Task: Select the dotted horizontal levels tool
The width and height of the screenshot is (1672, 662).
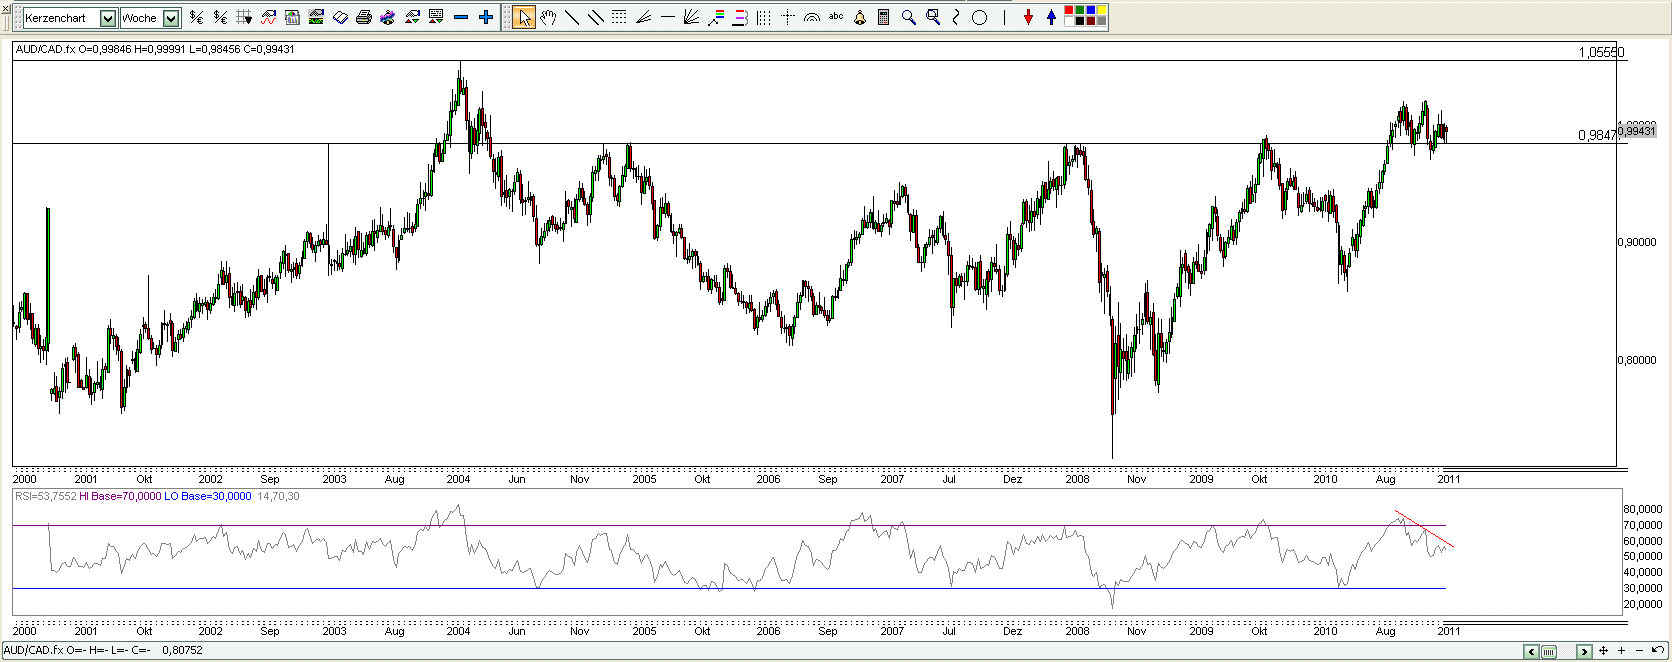Action: 619,17
